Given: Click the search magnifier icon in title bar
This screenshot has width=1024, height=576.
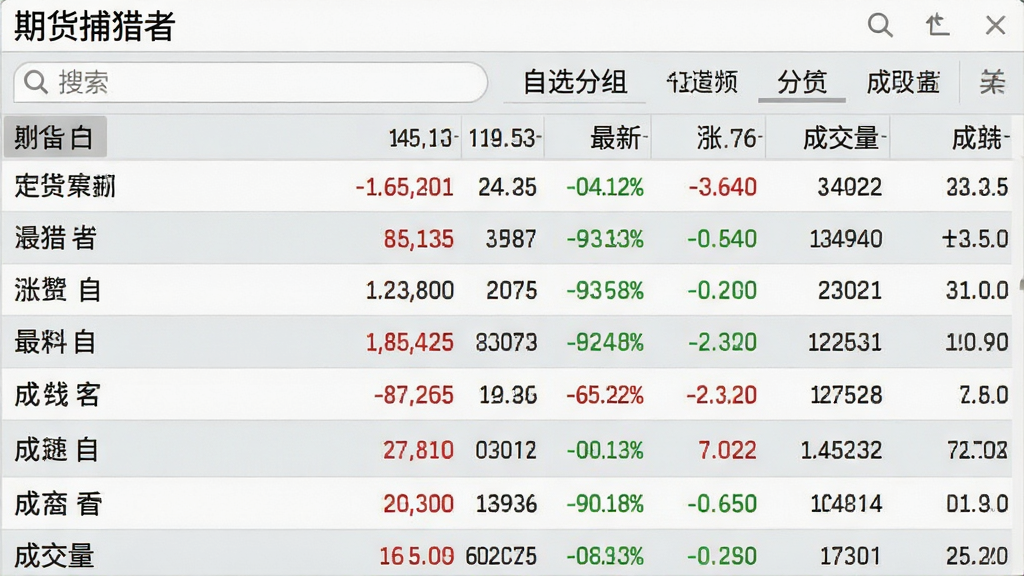Looking at the screenshot, I should coord(880,25).
